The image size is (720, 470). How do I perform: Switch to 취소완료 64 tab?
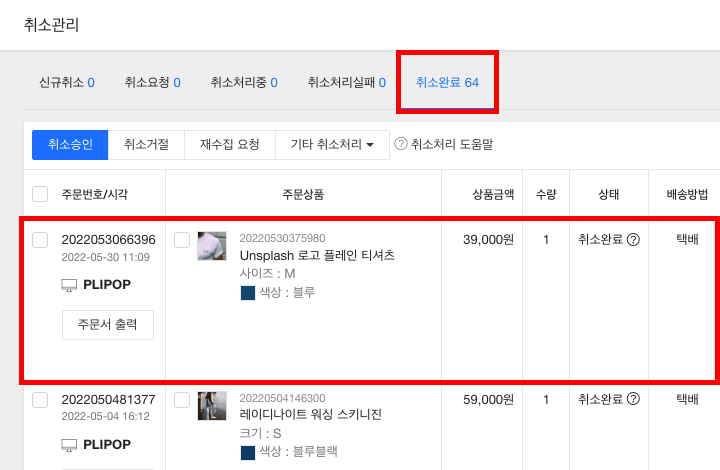point(447,83)
